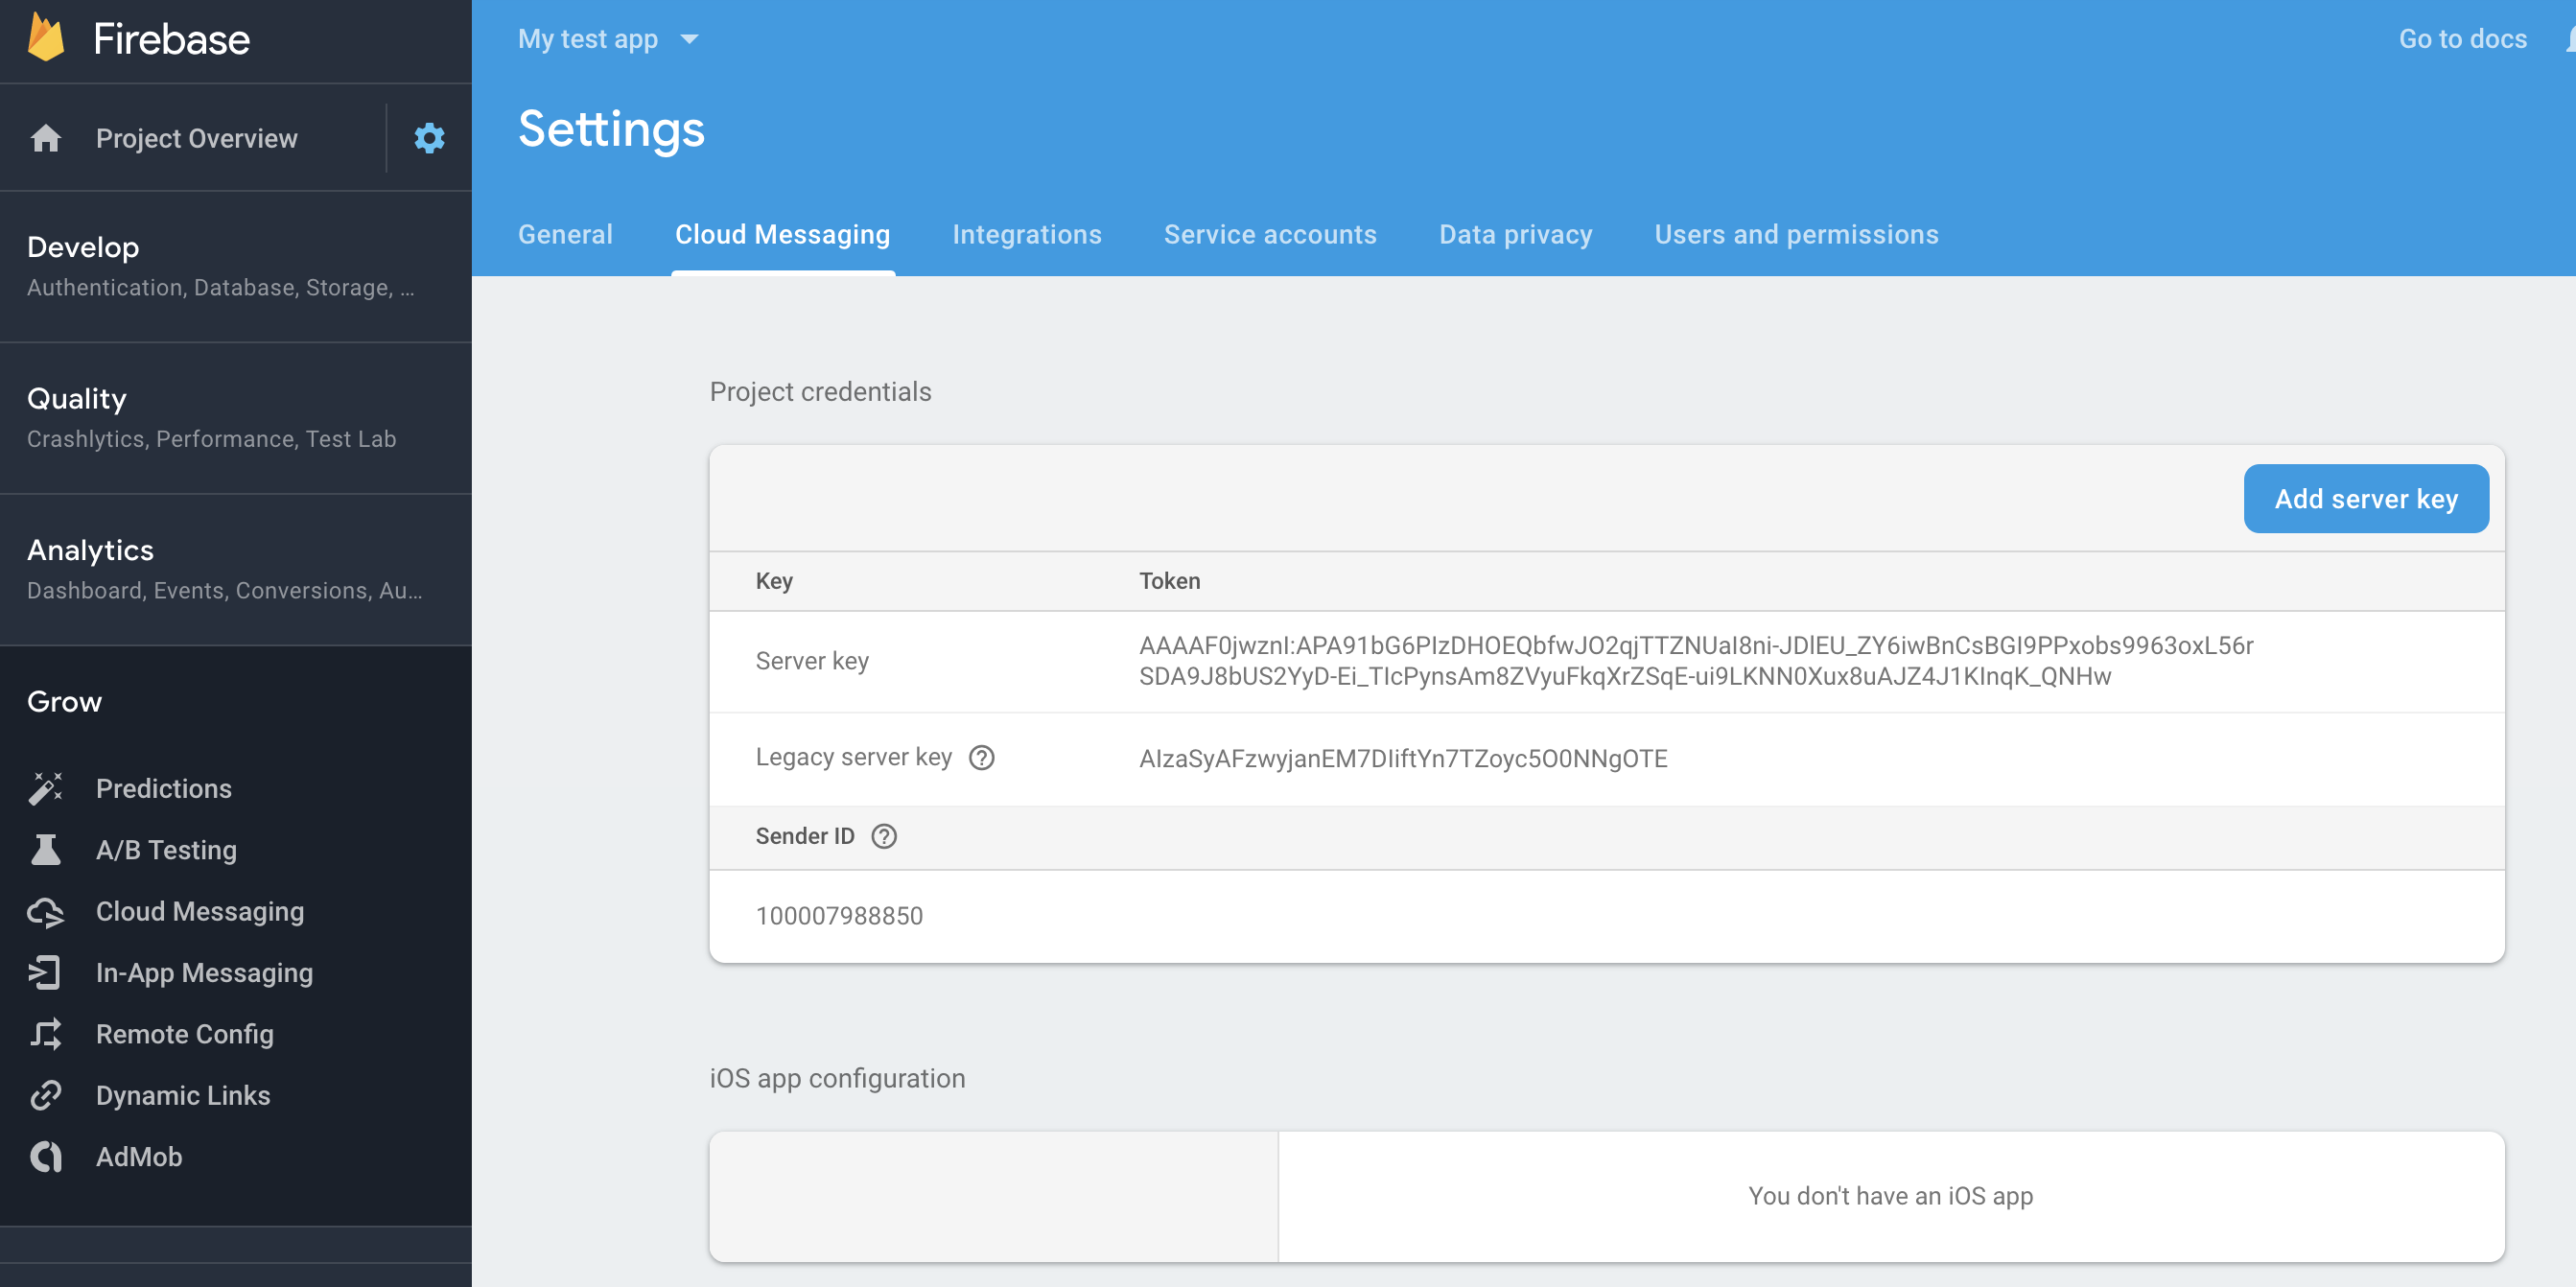Open AdMob from the sidebar
This screenshot has width=2576, height=1287.
point(139,1157)
